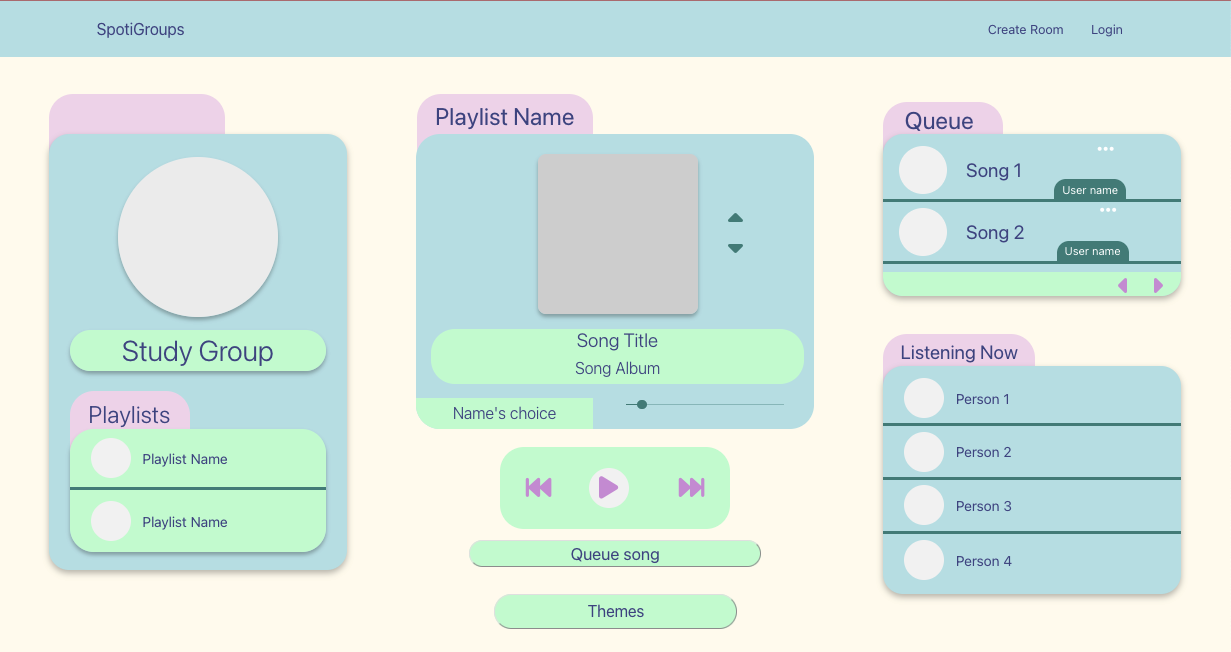This screenshot has height=652, width=1231.
Task: Click the Listening Now tab header
Action: (959, 352)
